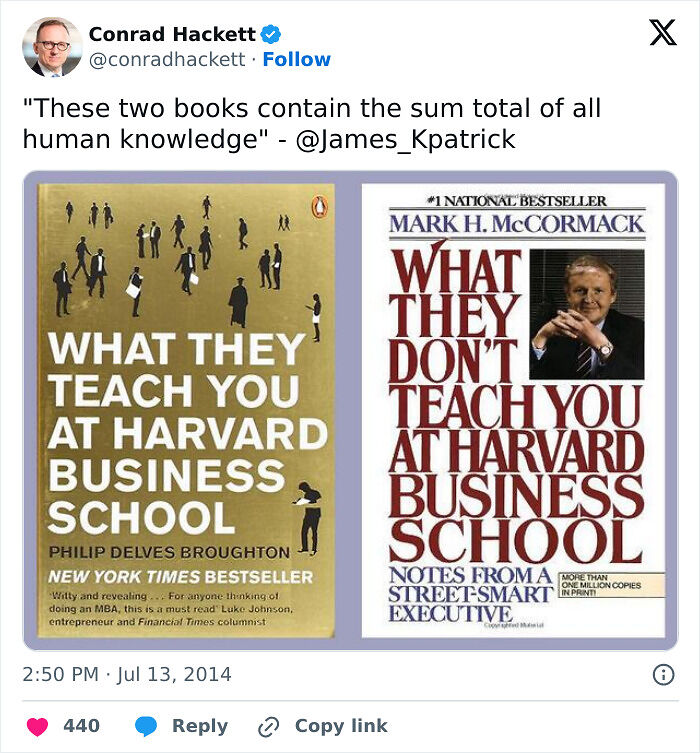Click the tweet info icon
Image resolution: width=700 pixels, height=753 pixels.
tap(662, 675)
